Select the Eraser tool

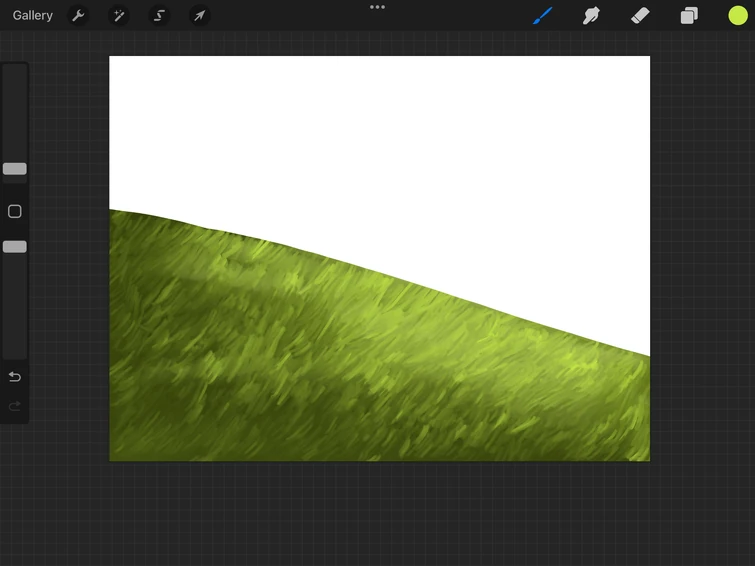[x=640, y=16]
